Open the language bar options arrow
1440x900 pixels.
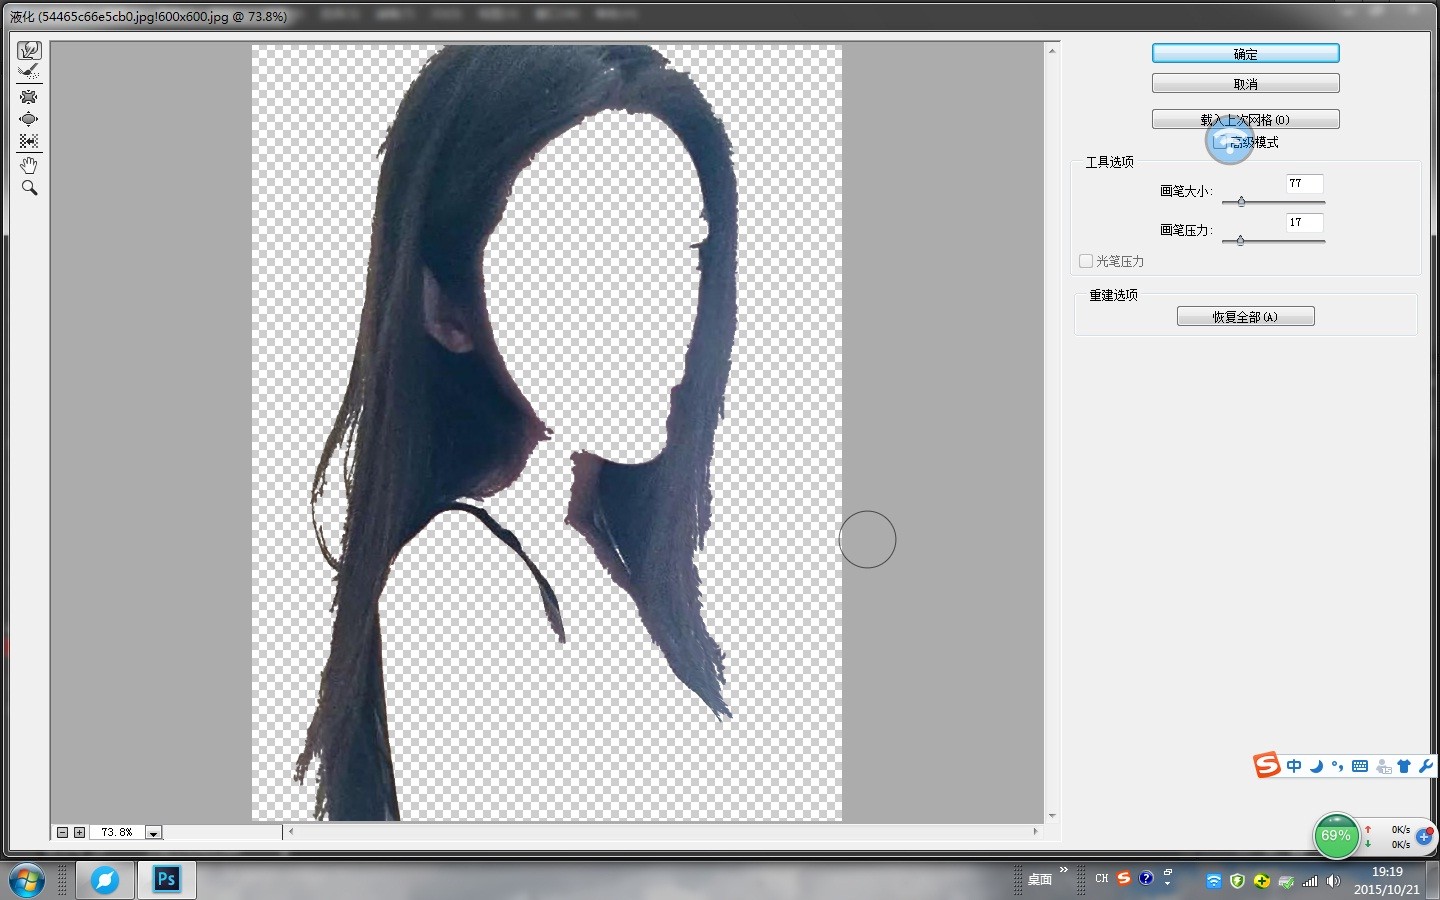point(1168,885)
